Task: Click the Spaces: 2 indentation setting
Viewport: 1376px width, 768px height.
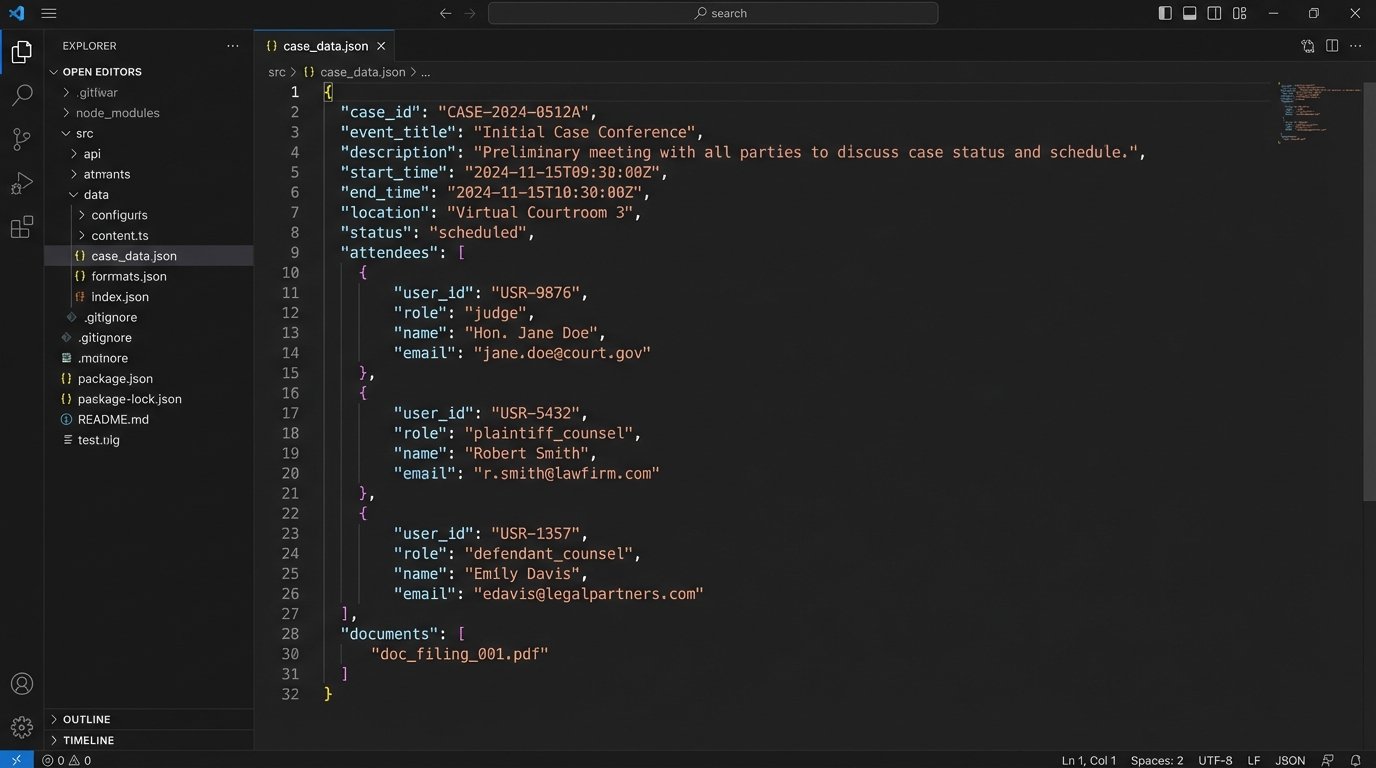Action: (x=1157, y=760)
